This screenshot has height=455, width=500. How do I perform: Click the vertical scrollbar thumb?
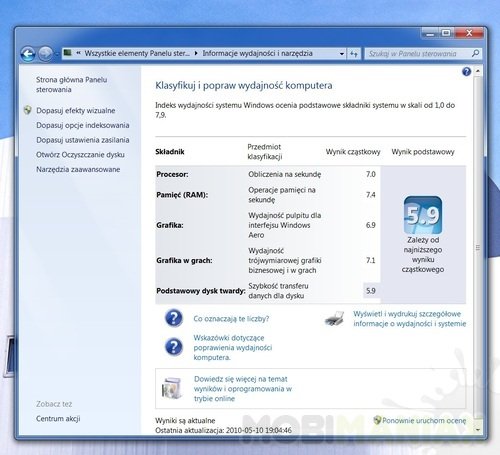(478, 247)
